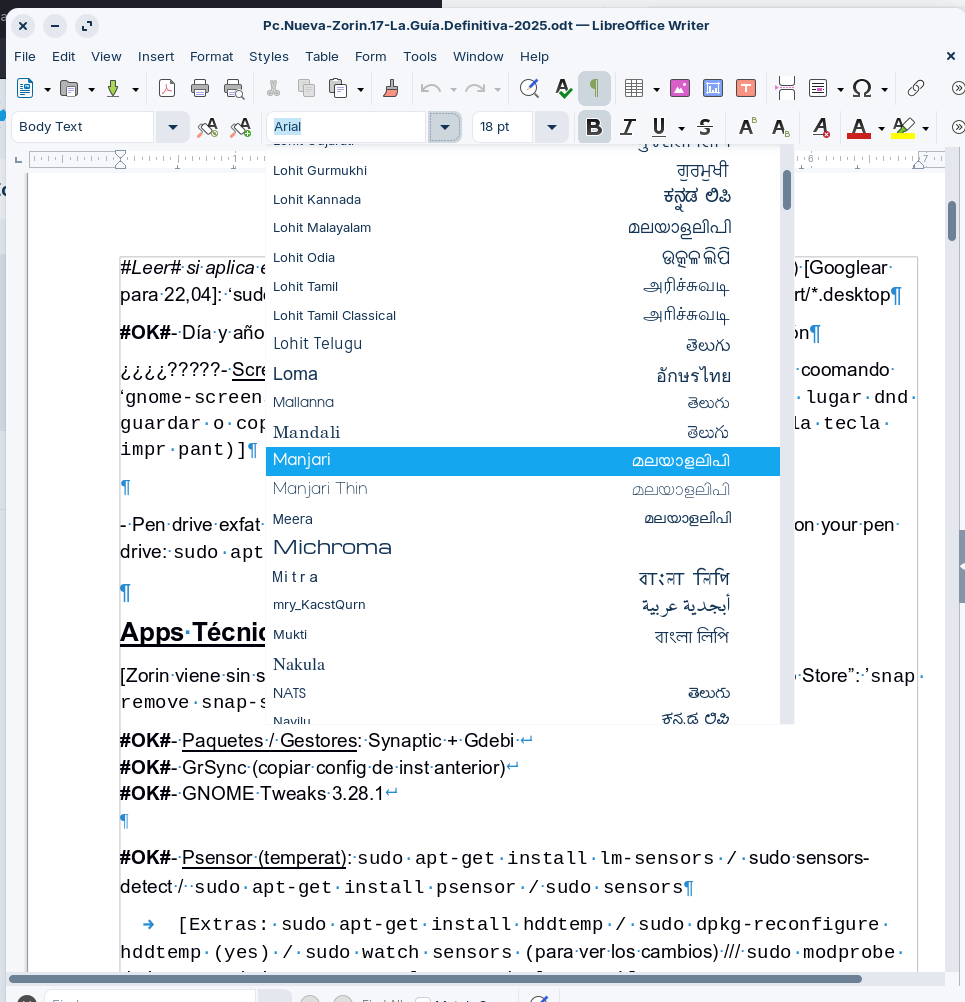This screenshot has height=1002, width=965.
Task: Click the font name input field
Action: coord(346,127)
